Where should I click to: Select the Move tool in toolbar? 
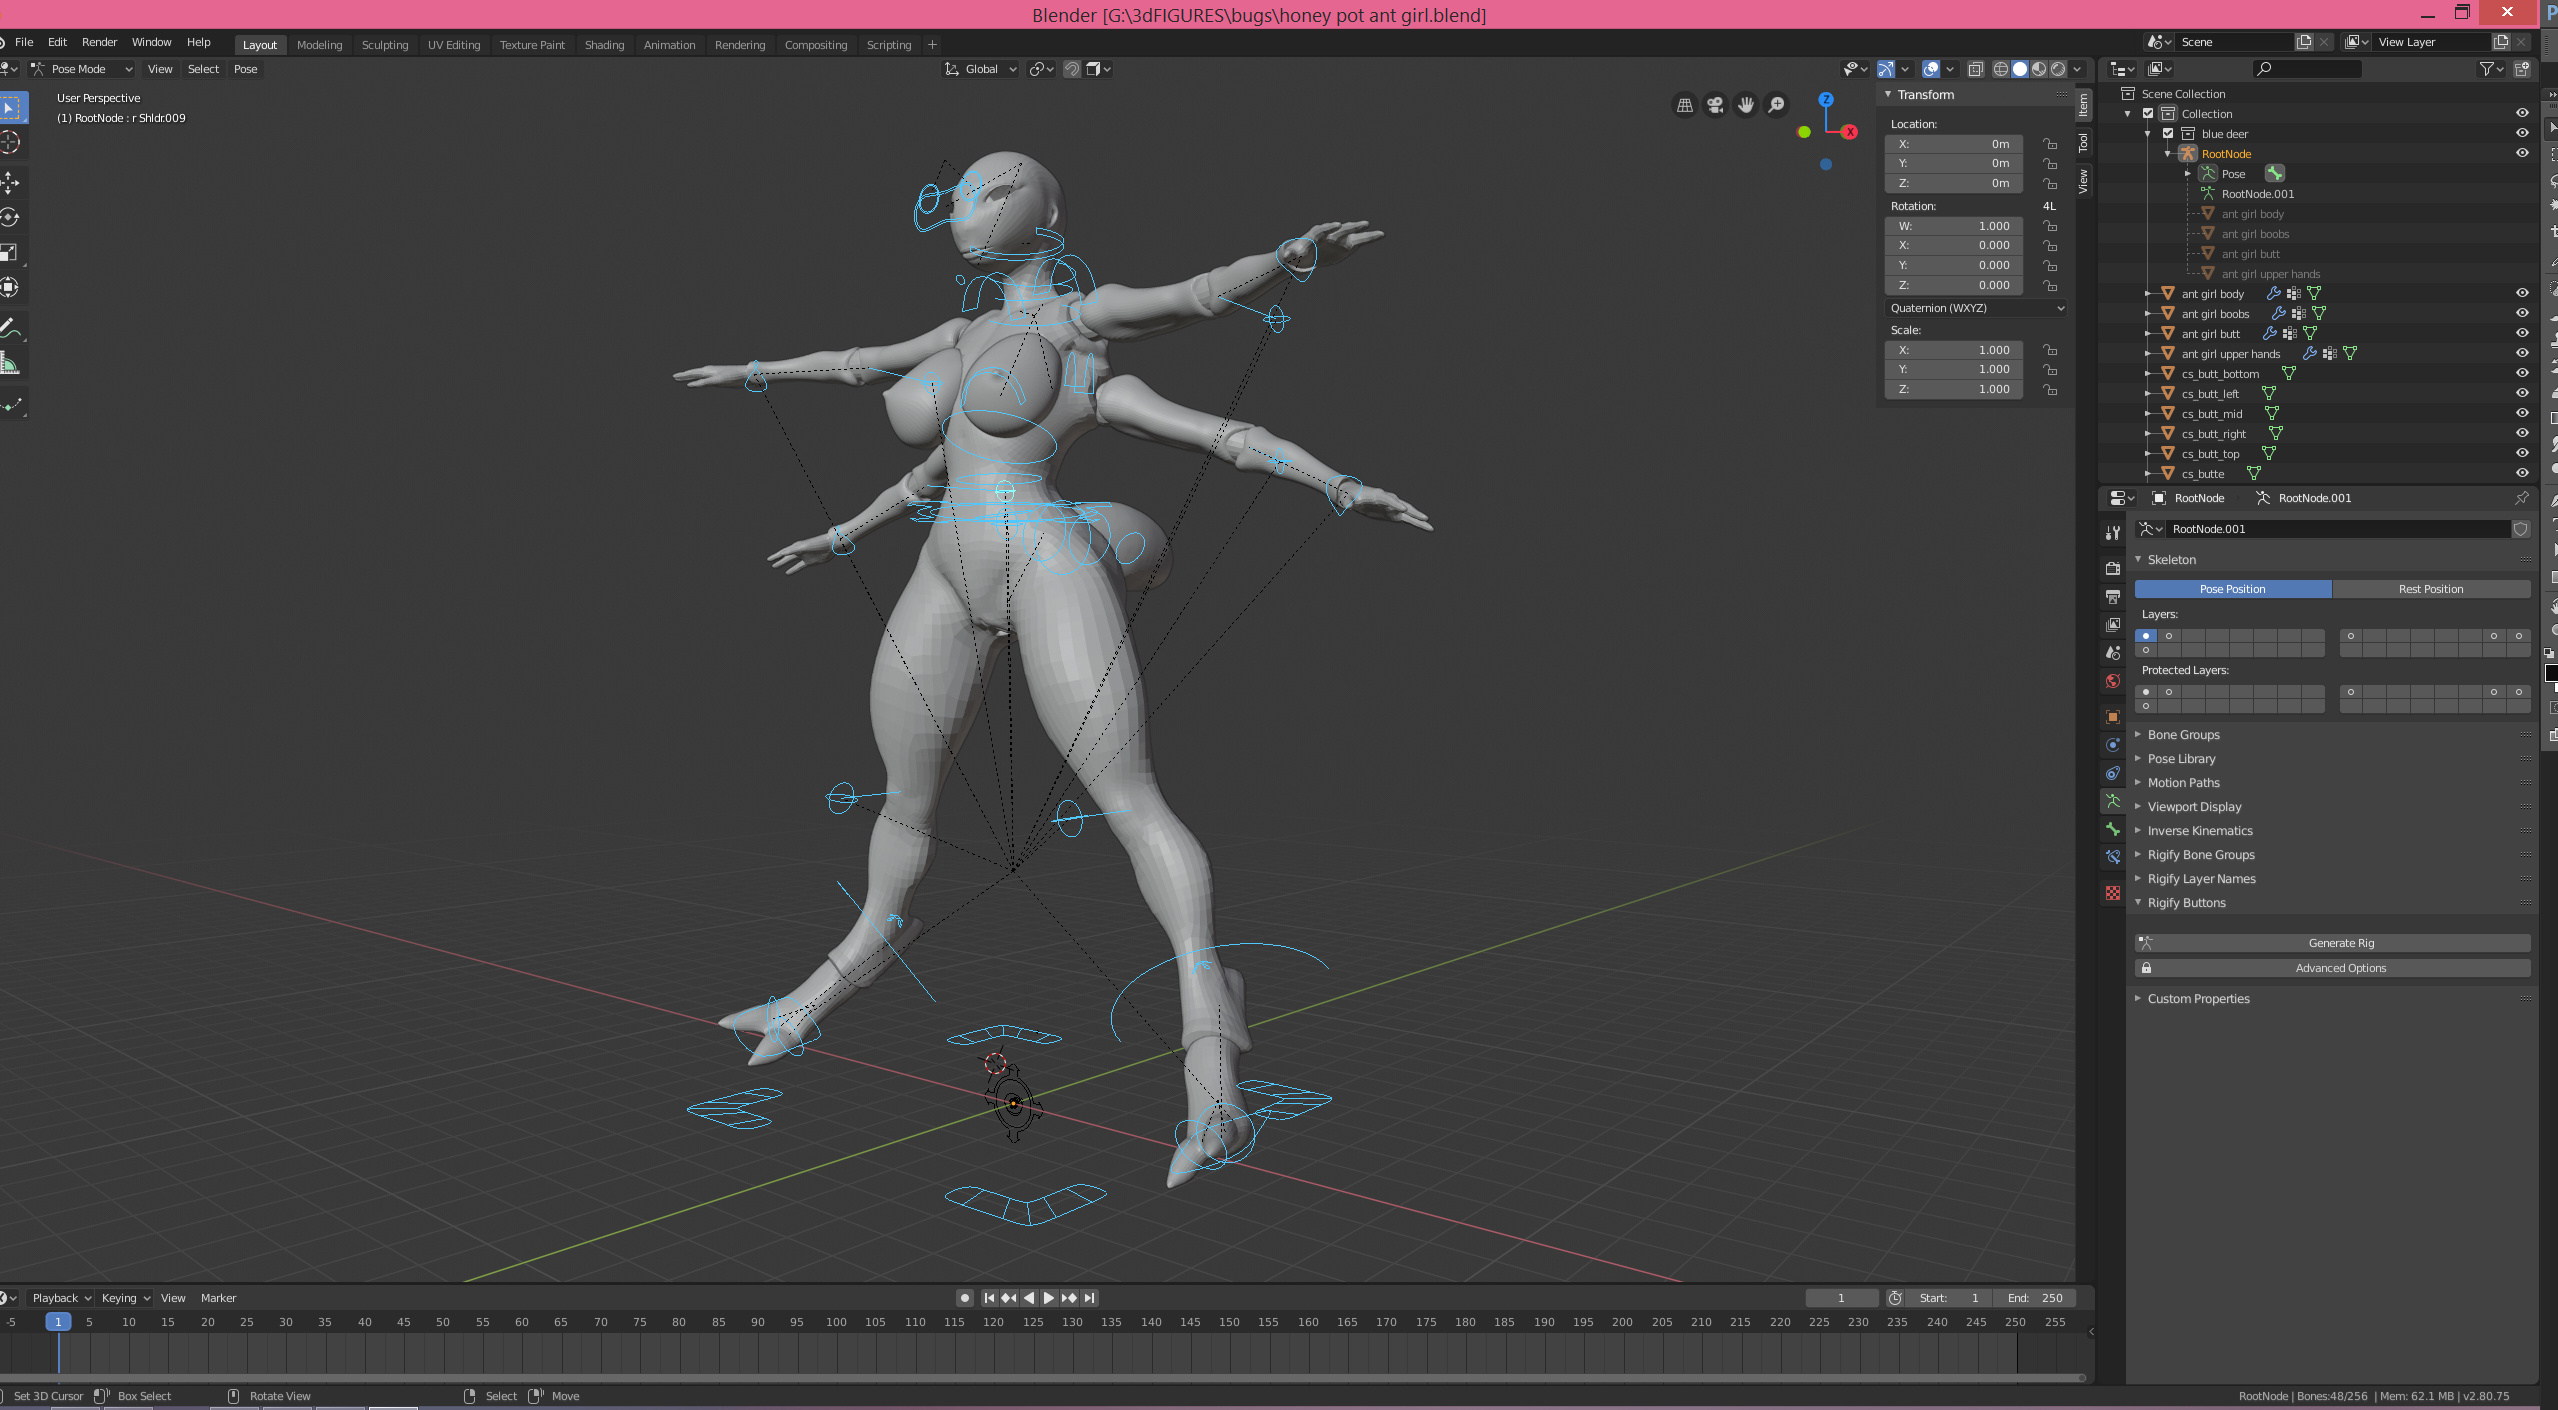(10, 182)
